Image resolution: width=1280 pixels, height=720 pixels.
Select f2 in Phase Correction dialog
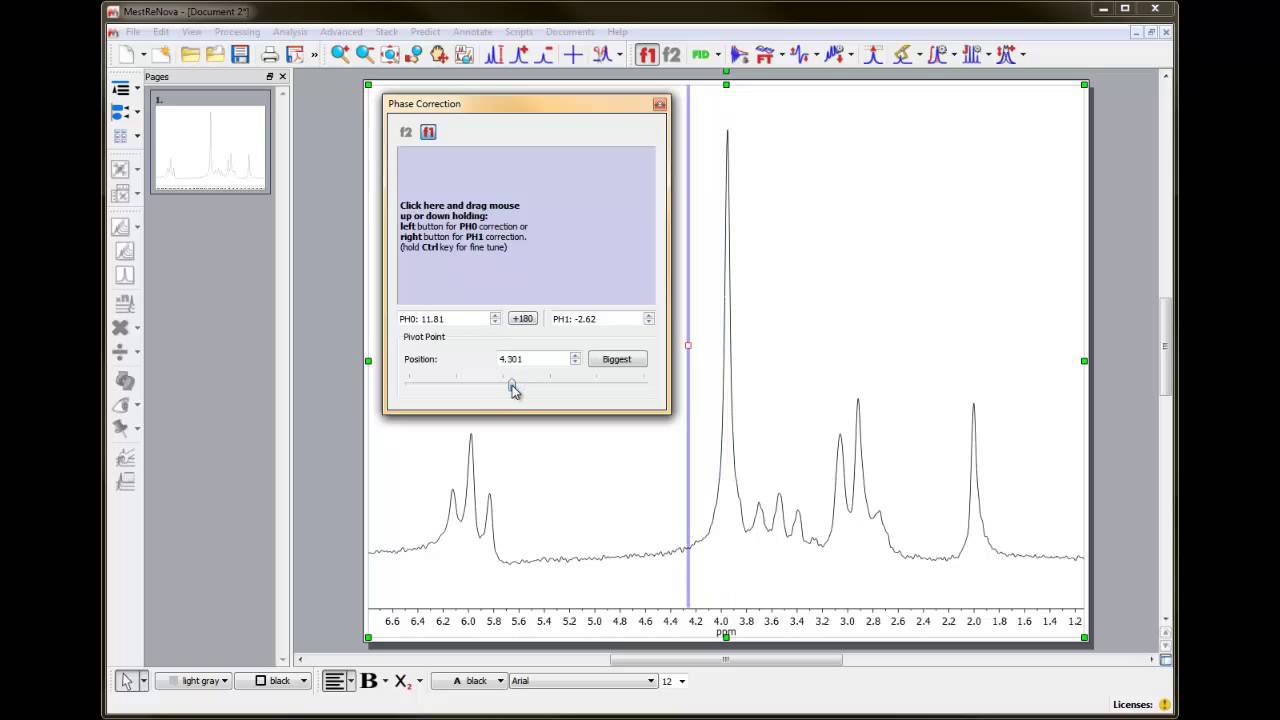406,132
